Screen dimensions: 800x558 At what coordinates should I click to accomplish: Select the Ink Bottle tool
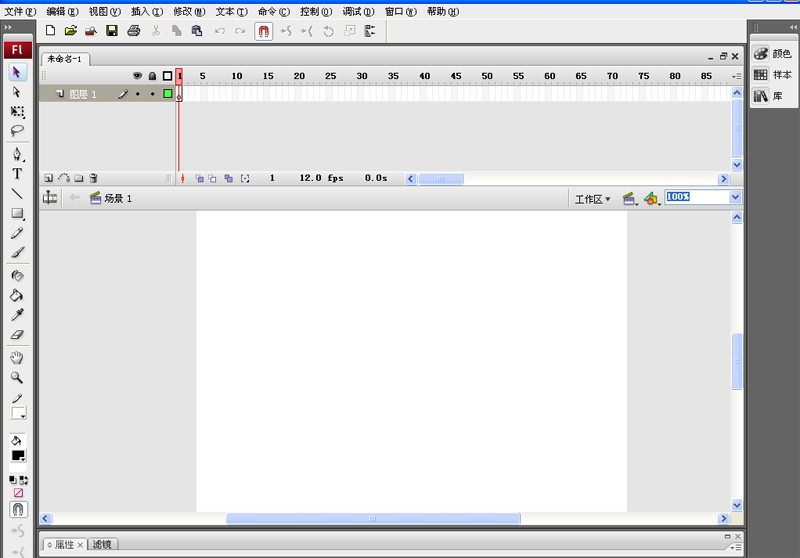tap(17, 276)
